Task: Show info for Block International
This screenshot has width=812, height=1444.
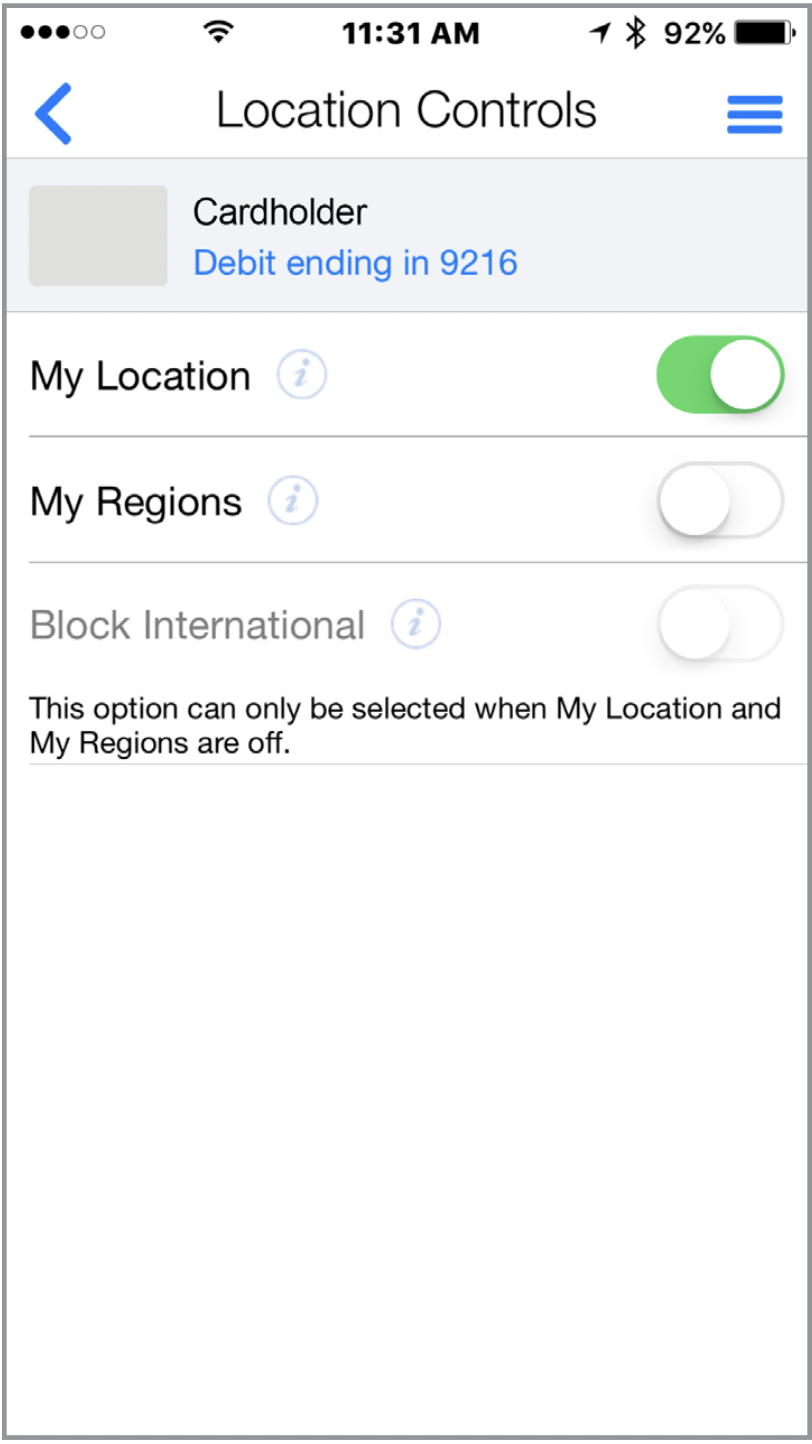Action: tap(416, 625)
